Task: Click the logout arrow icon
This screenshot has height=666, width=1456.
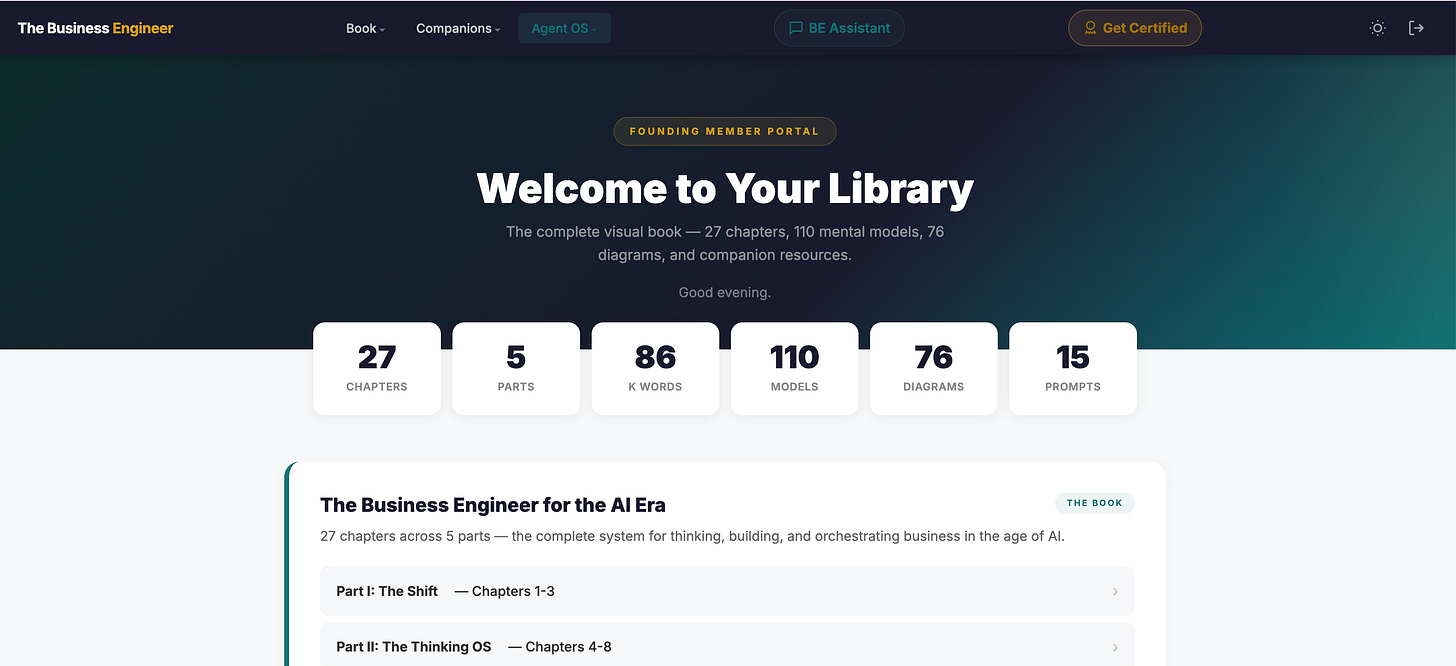Action: coord(1416,28)
